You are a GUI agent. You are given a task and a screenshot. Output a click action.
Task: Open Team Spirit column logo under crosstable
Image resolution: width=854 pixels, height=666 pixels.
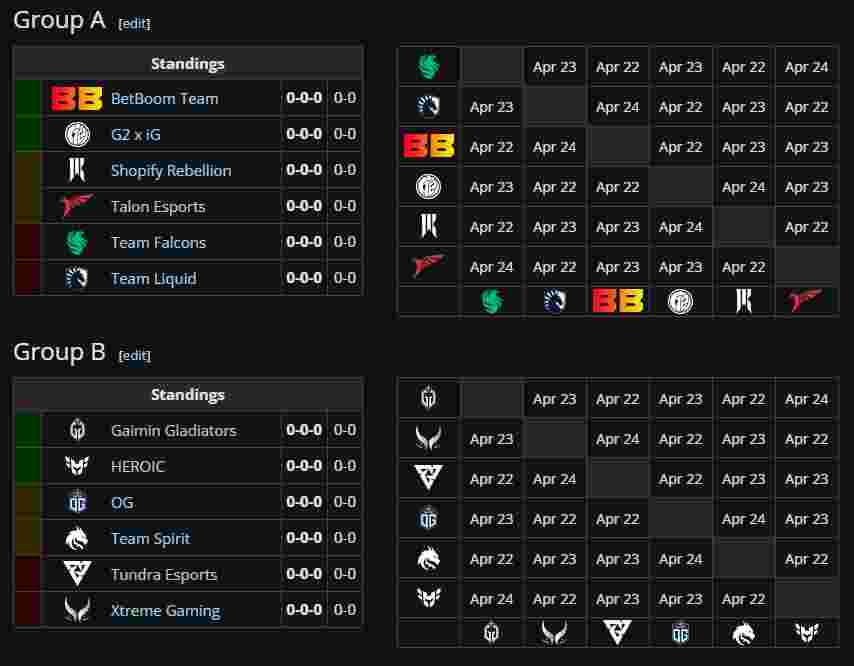(x=743, y=633)
